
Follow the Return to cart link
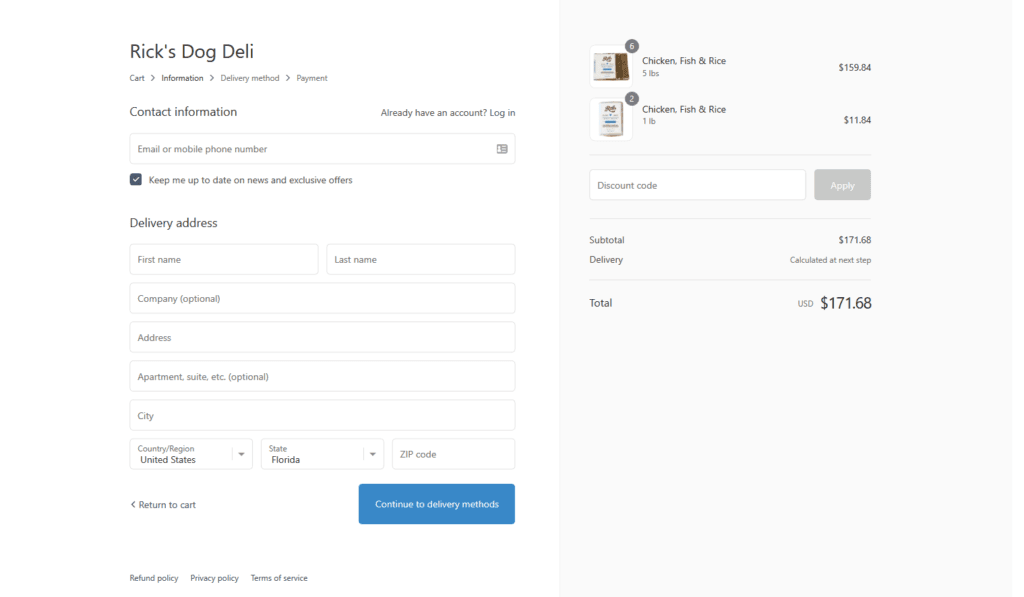163,505
